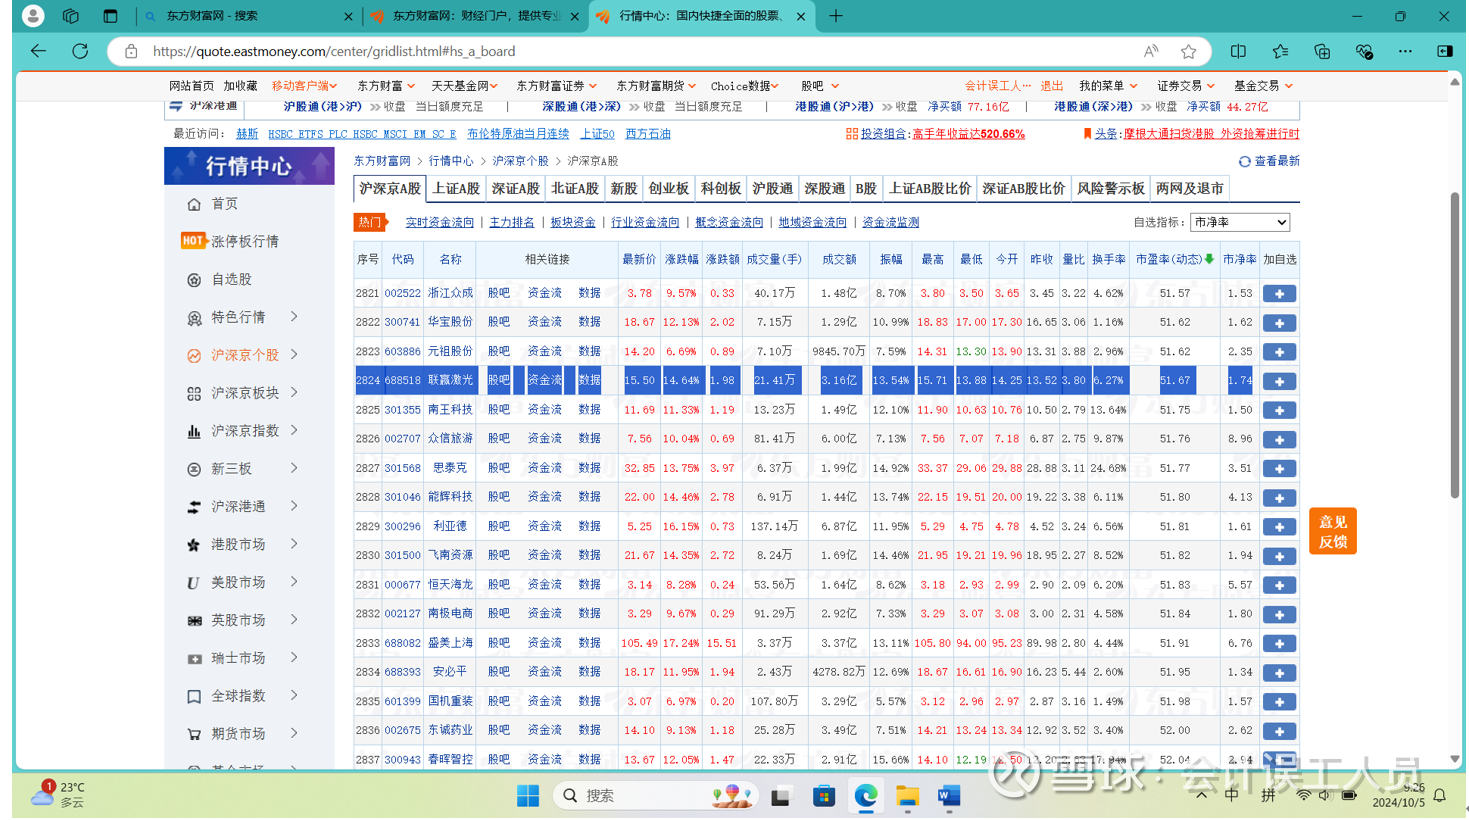
Task: Open File Explorer from taskbar
Action: pos(907,796)
